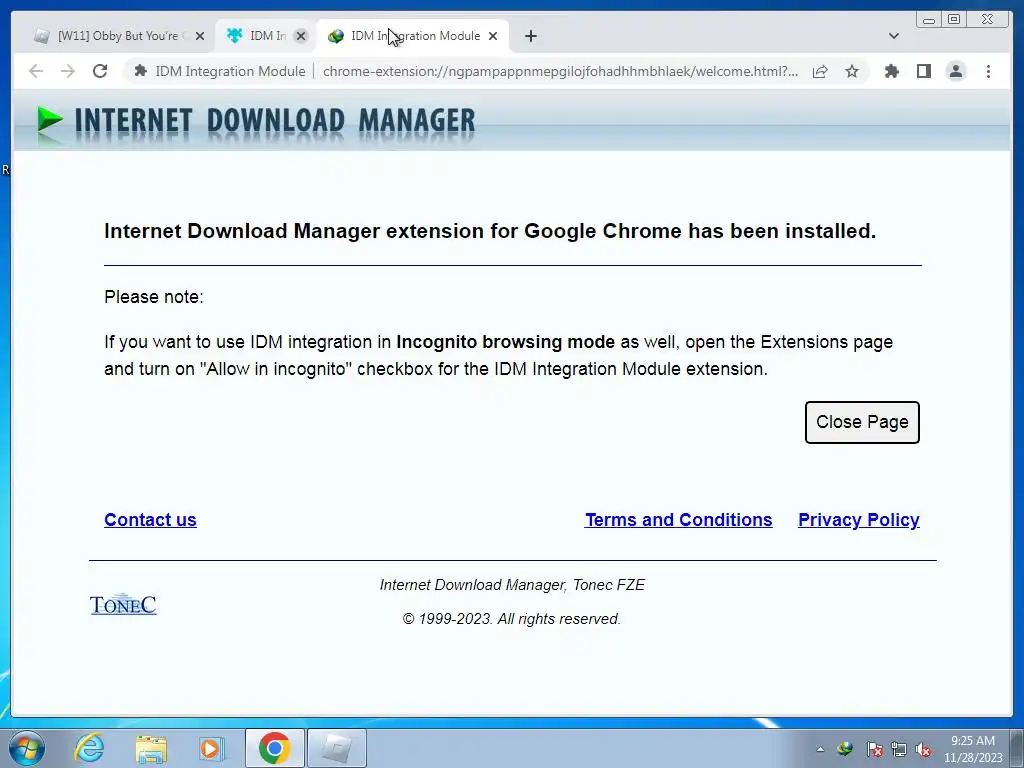Open the Windows Start menu
This screenshot has height=768, width=1024.
pos(27,748)
